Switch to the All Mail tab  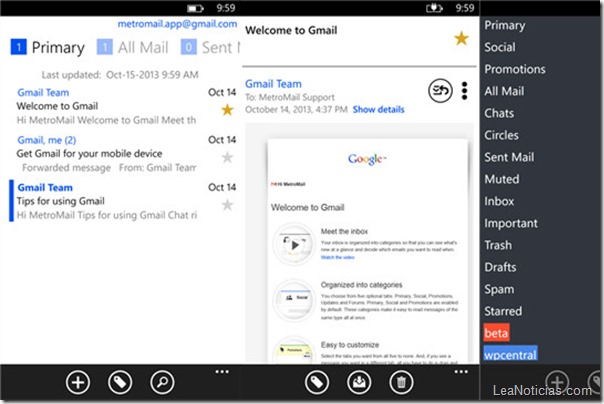tap(143, 47)
